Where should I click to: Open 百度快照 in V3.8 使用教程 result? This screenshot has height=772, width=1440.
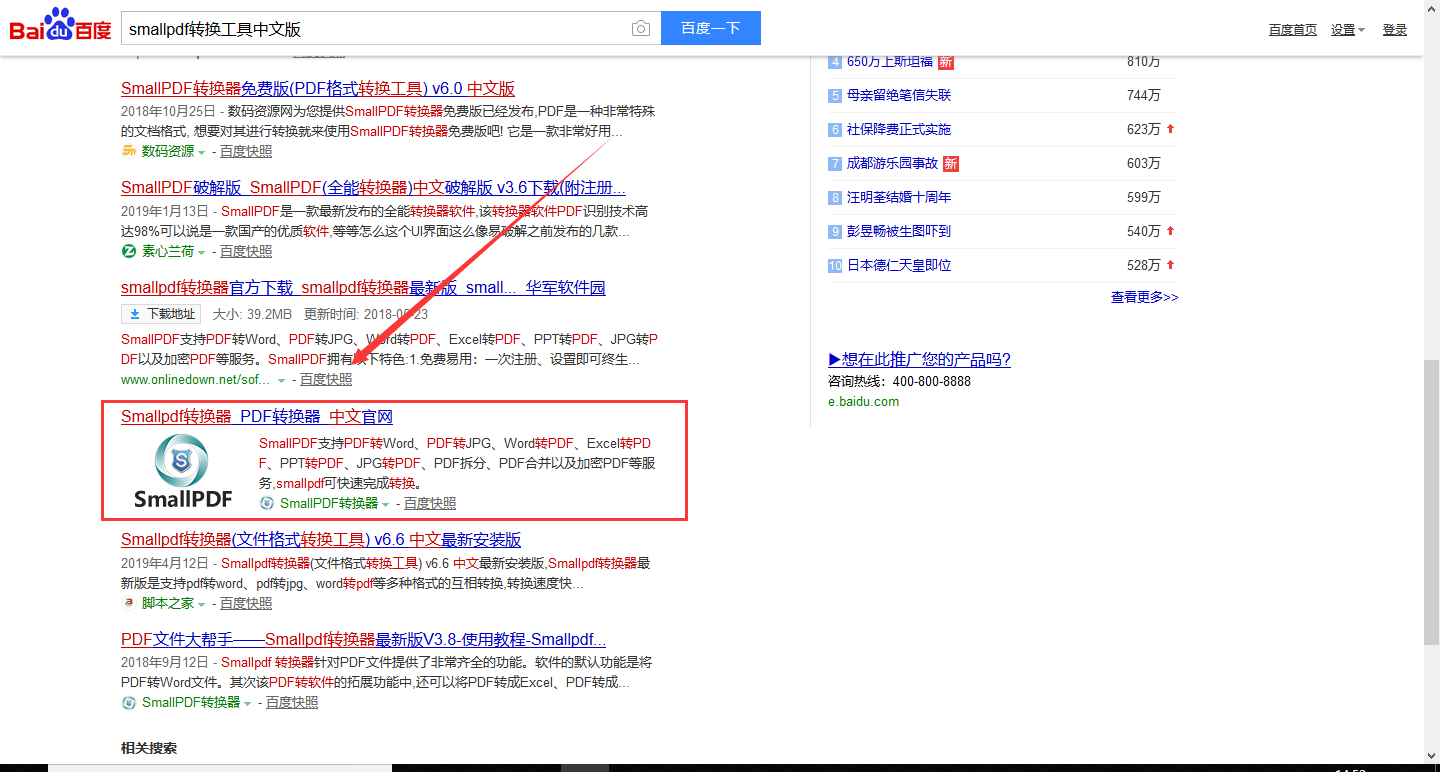(x=292, y=702)
